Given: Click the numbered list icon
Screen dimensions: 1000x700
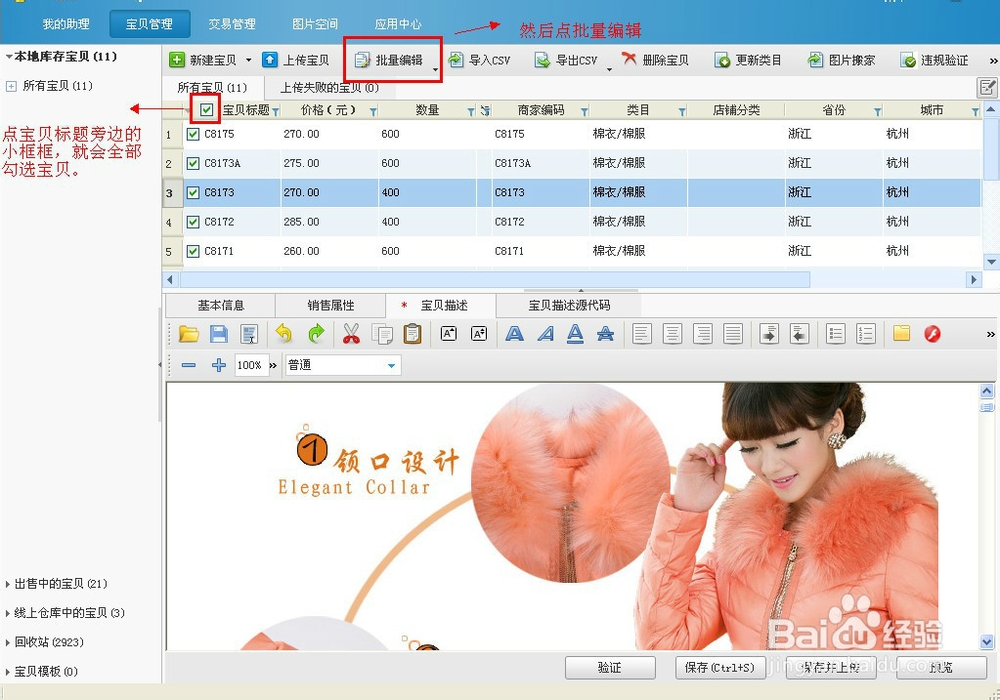Looking at the screenshot, I should [x=865, y=333].
